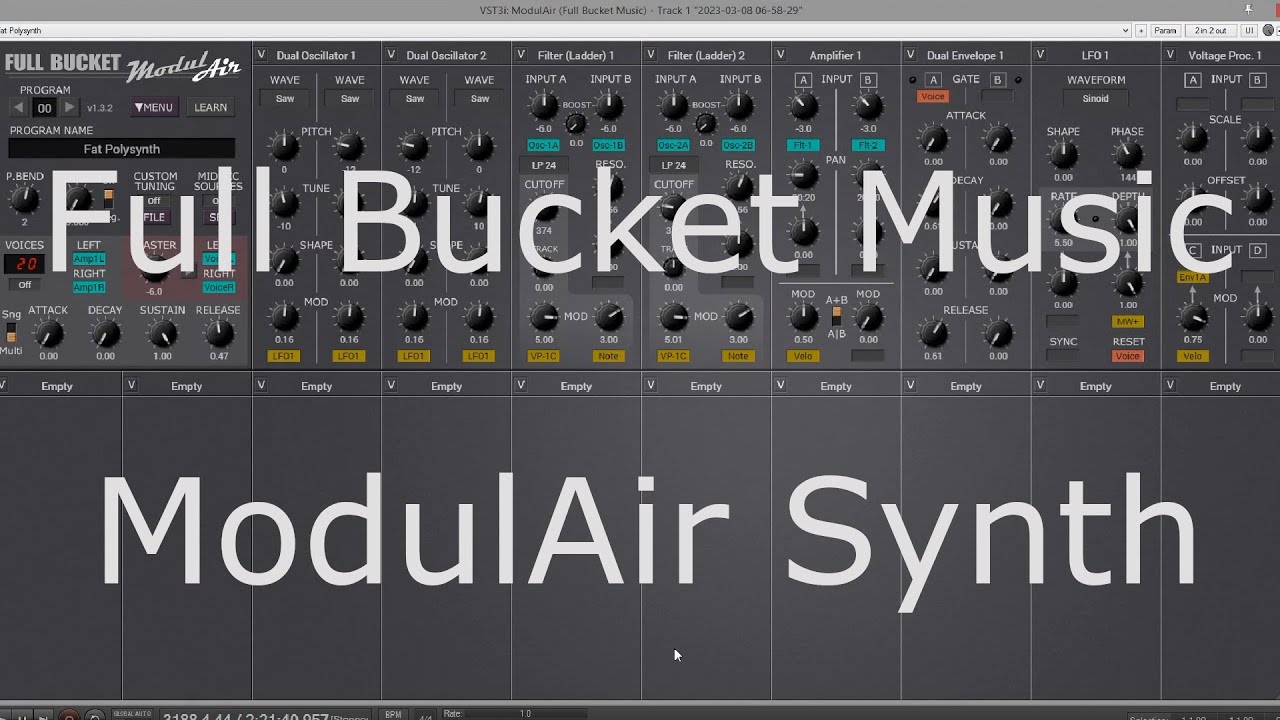The height and width of the screenshot is (720, 1280).
Task: Click the '2 in 2 out' routing button
Action: point(1211,31)
